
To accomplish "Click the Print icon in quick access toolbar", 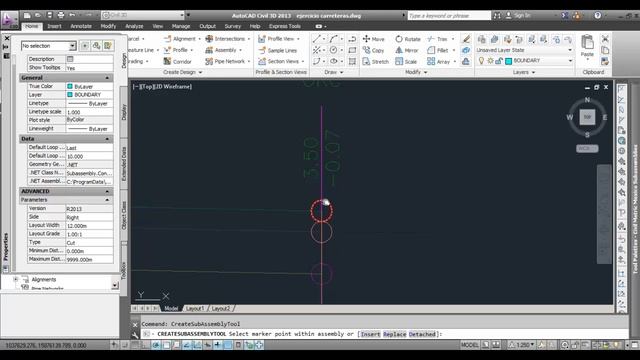I will point(61,15).
